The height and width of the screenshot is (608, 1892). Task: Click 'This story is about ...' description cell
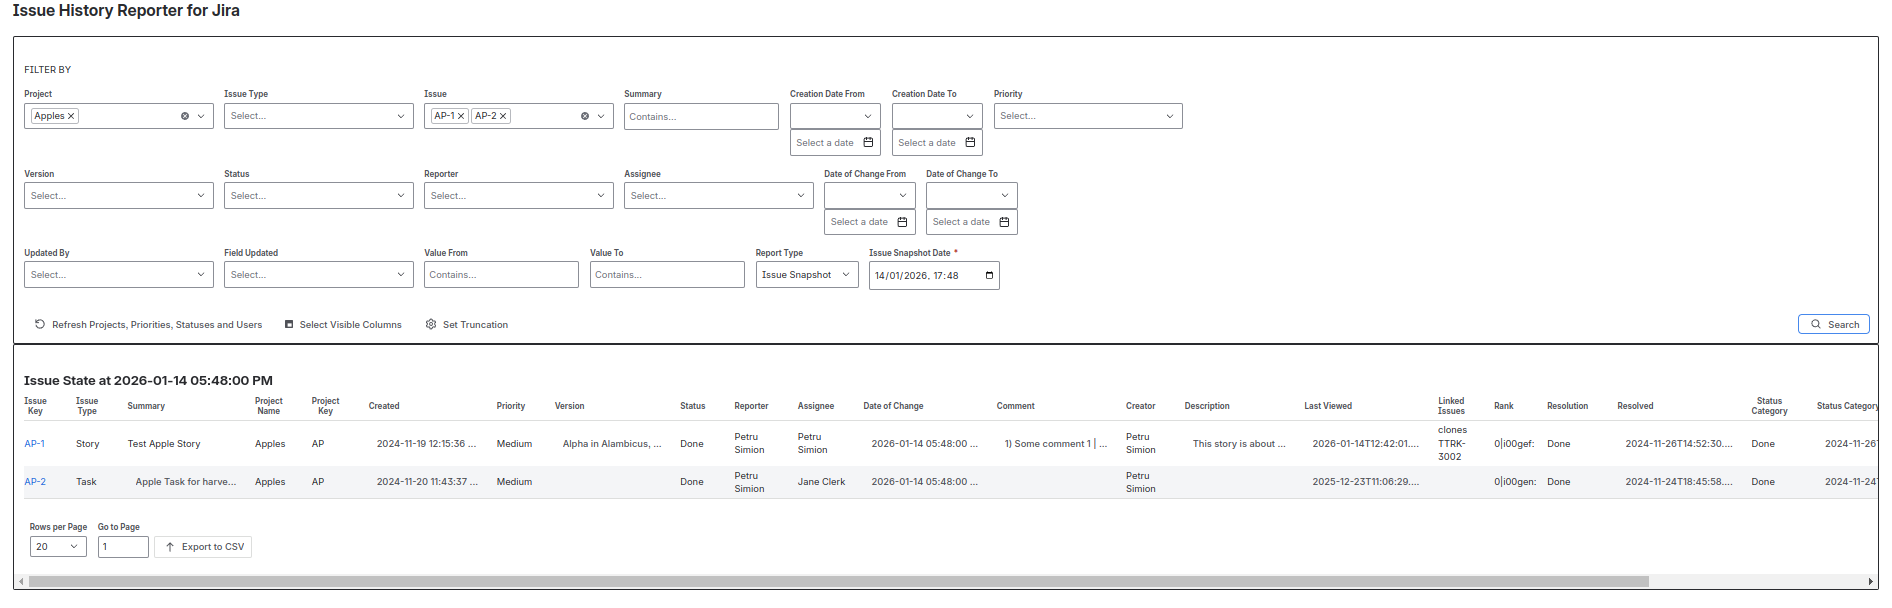click(1239, 444)
